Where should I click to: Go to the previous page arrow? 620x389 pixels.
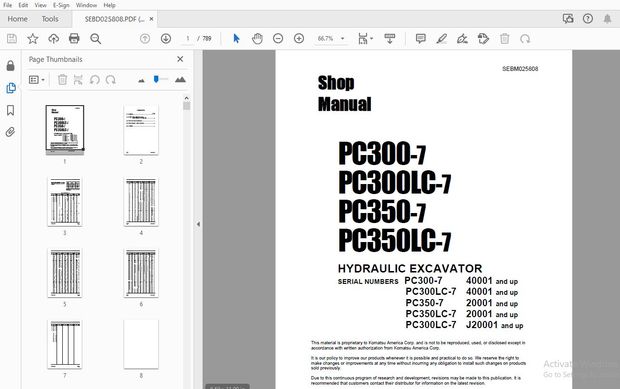(x=145, y=38)
